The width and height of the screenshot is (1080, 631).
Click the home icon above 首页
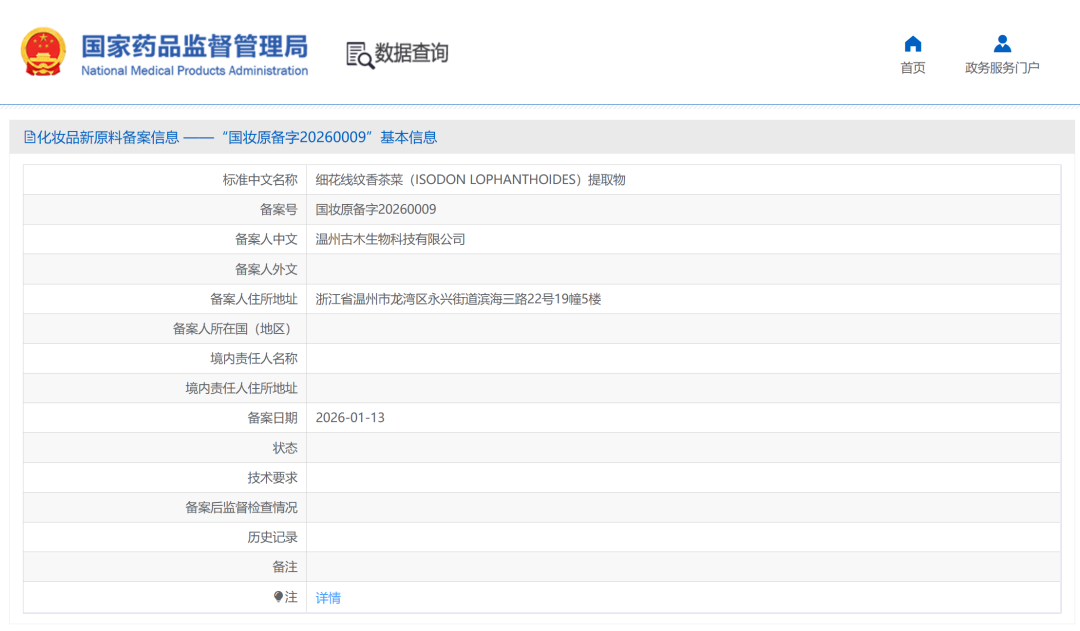click(912, 44)
